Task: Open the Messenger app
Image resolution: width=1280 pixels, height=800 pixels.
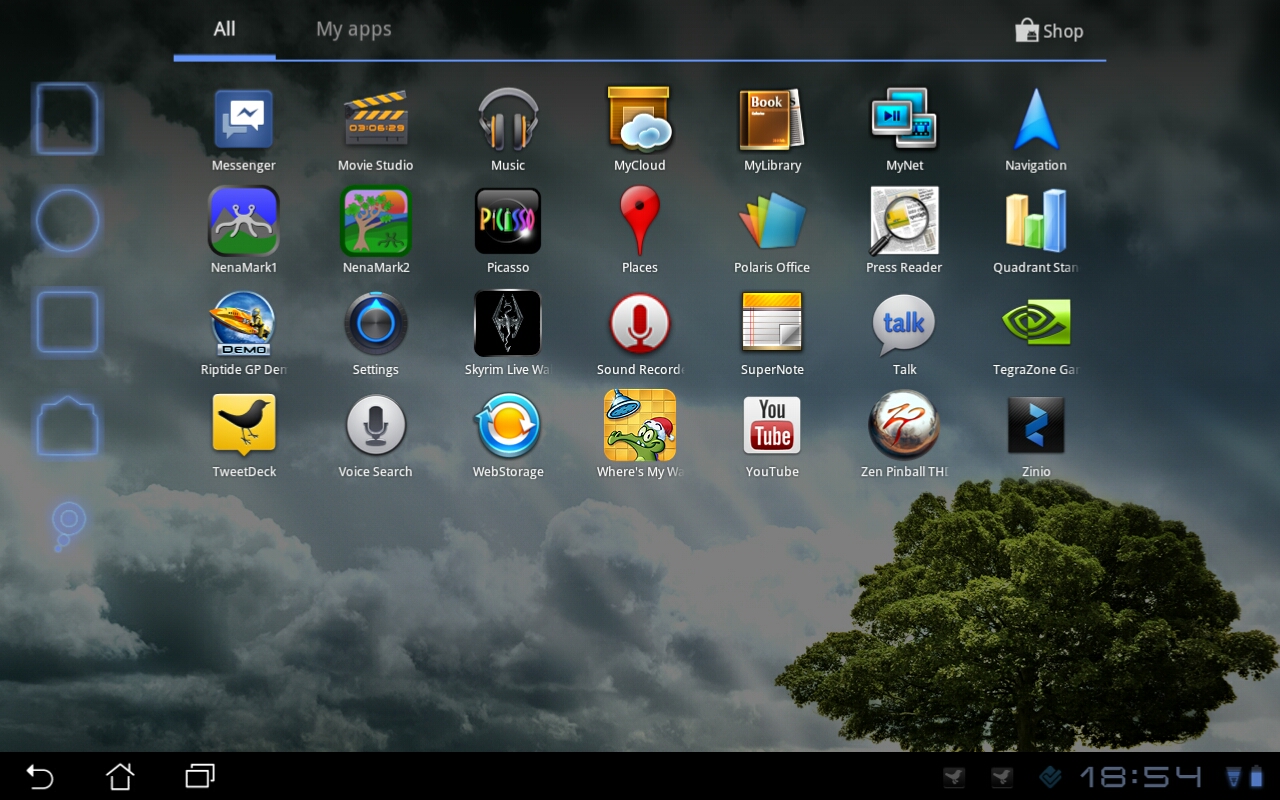Action: pos(244,130)
